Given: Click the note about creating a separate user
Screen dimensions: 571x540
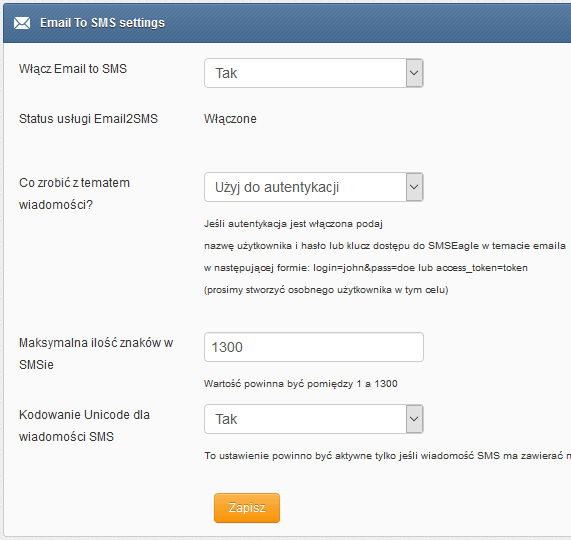Looking at the screenshot, I should point(326,290).
